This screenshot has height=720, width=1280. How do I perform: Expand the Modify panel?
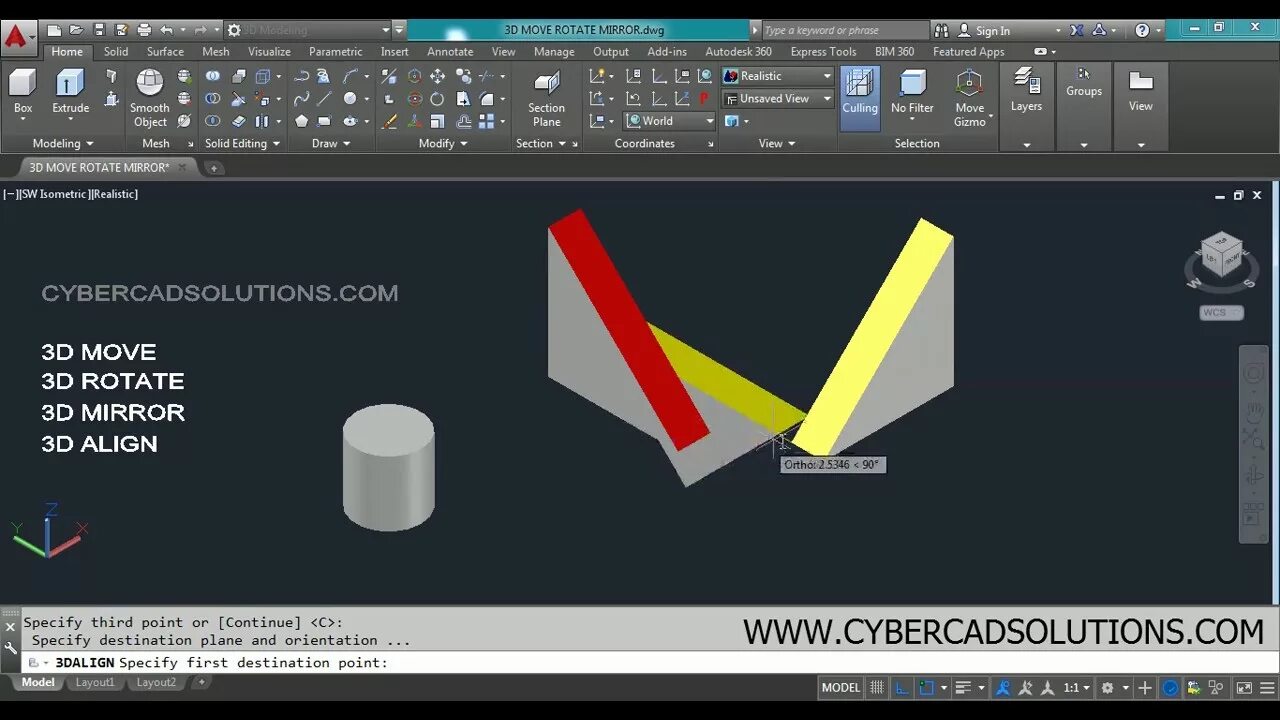pos(442,143)
